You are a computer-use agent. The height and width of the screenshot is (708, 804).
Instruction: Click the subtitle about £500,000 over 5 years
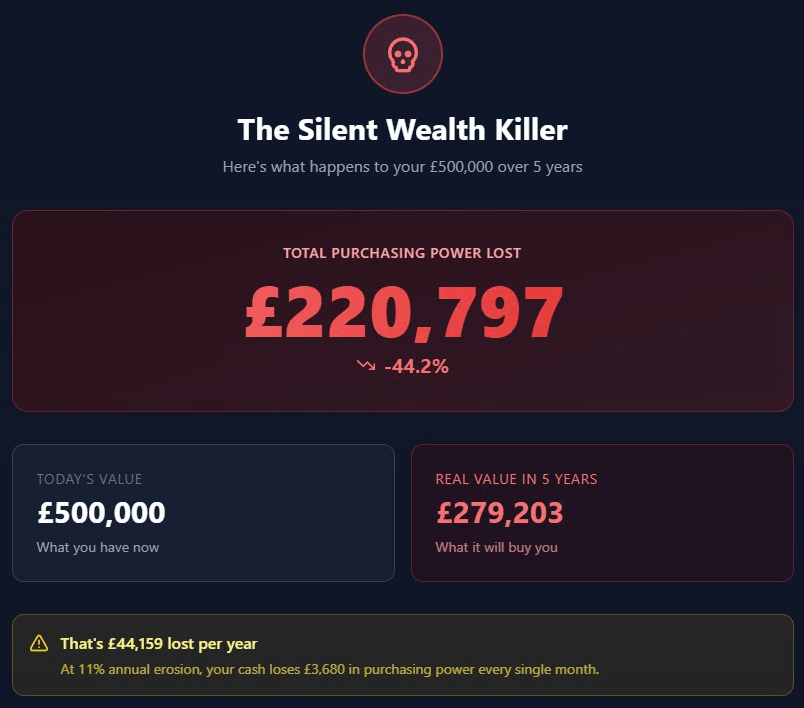(402, 167)
